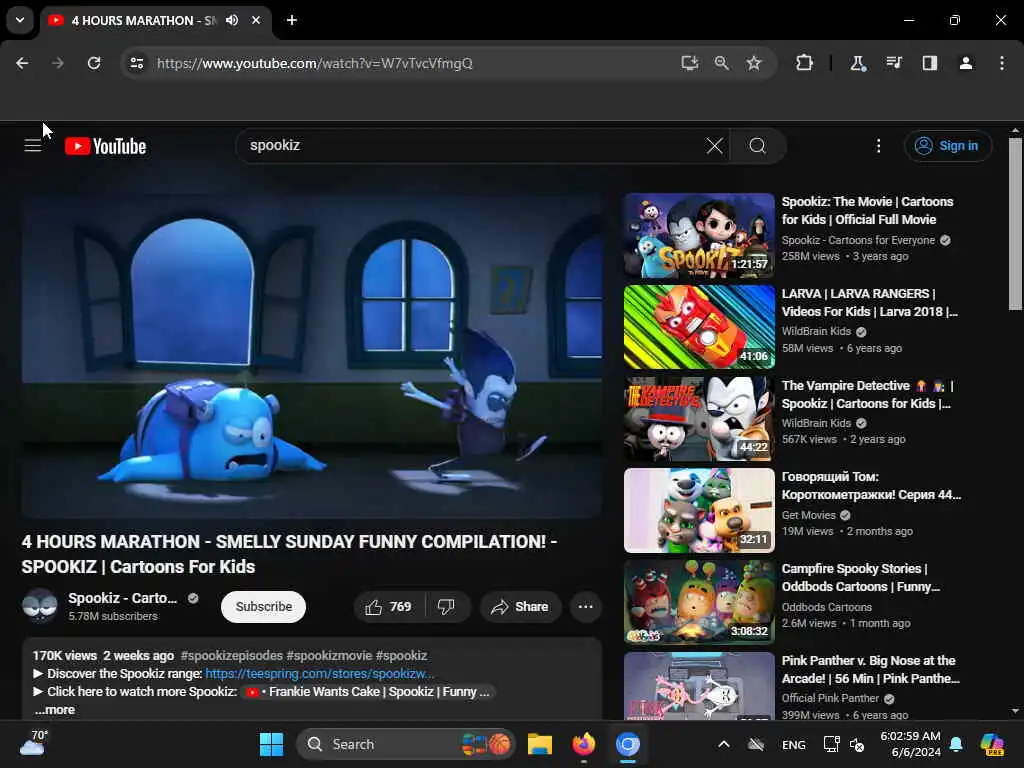1024x768 pixels.
Task: Open the #spookizepisodes hashtag
Action: coord(232,656)
